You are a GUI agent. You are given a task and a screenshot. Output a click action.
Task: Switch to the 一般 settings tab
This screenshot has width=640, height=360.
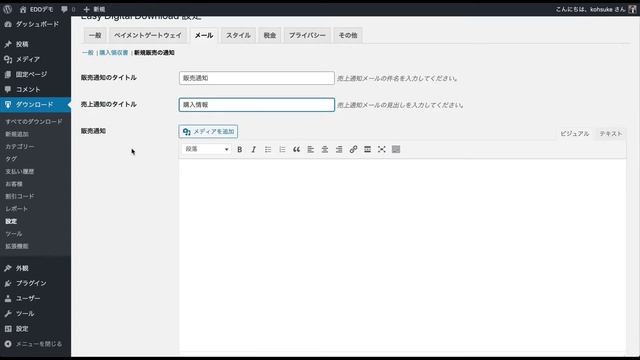pyautogui.click(x=95, y=36)
